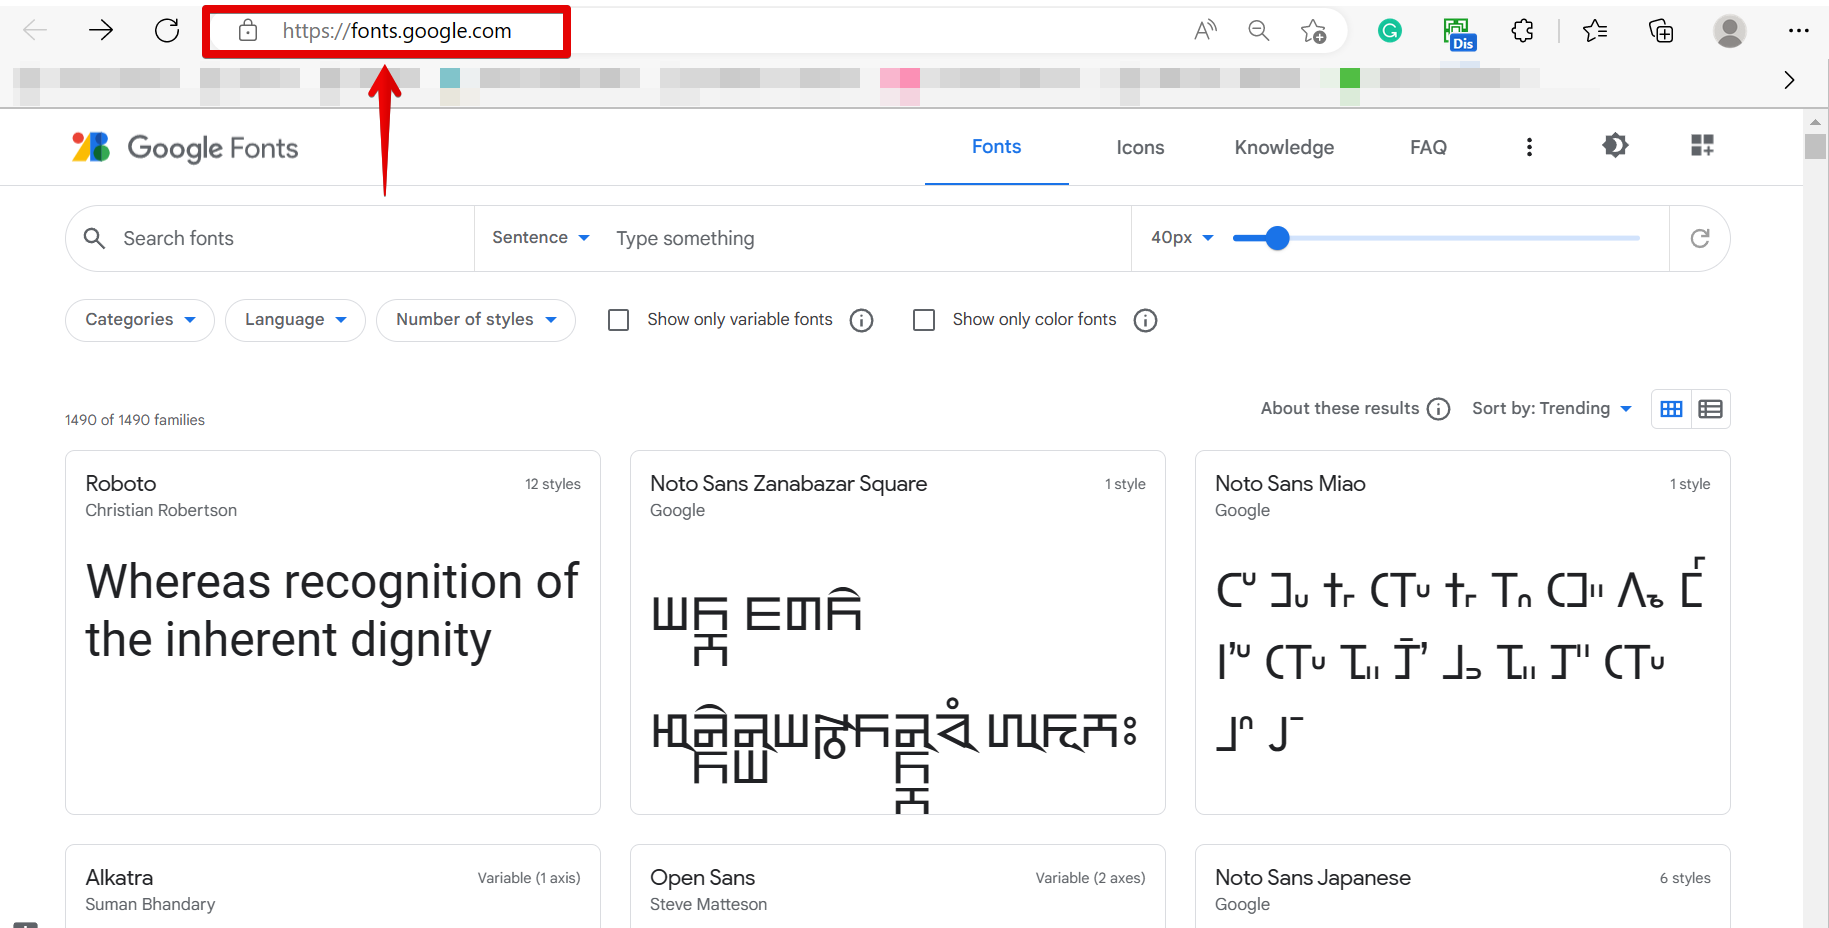This screenshot has height=928, width=1829.
Task: Click the page vertical scrollbar thumb
Action: pyautogui.click(x=1815, y=146)
